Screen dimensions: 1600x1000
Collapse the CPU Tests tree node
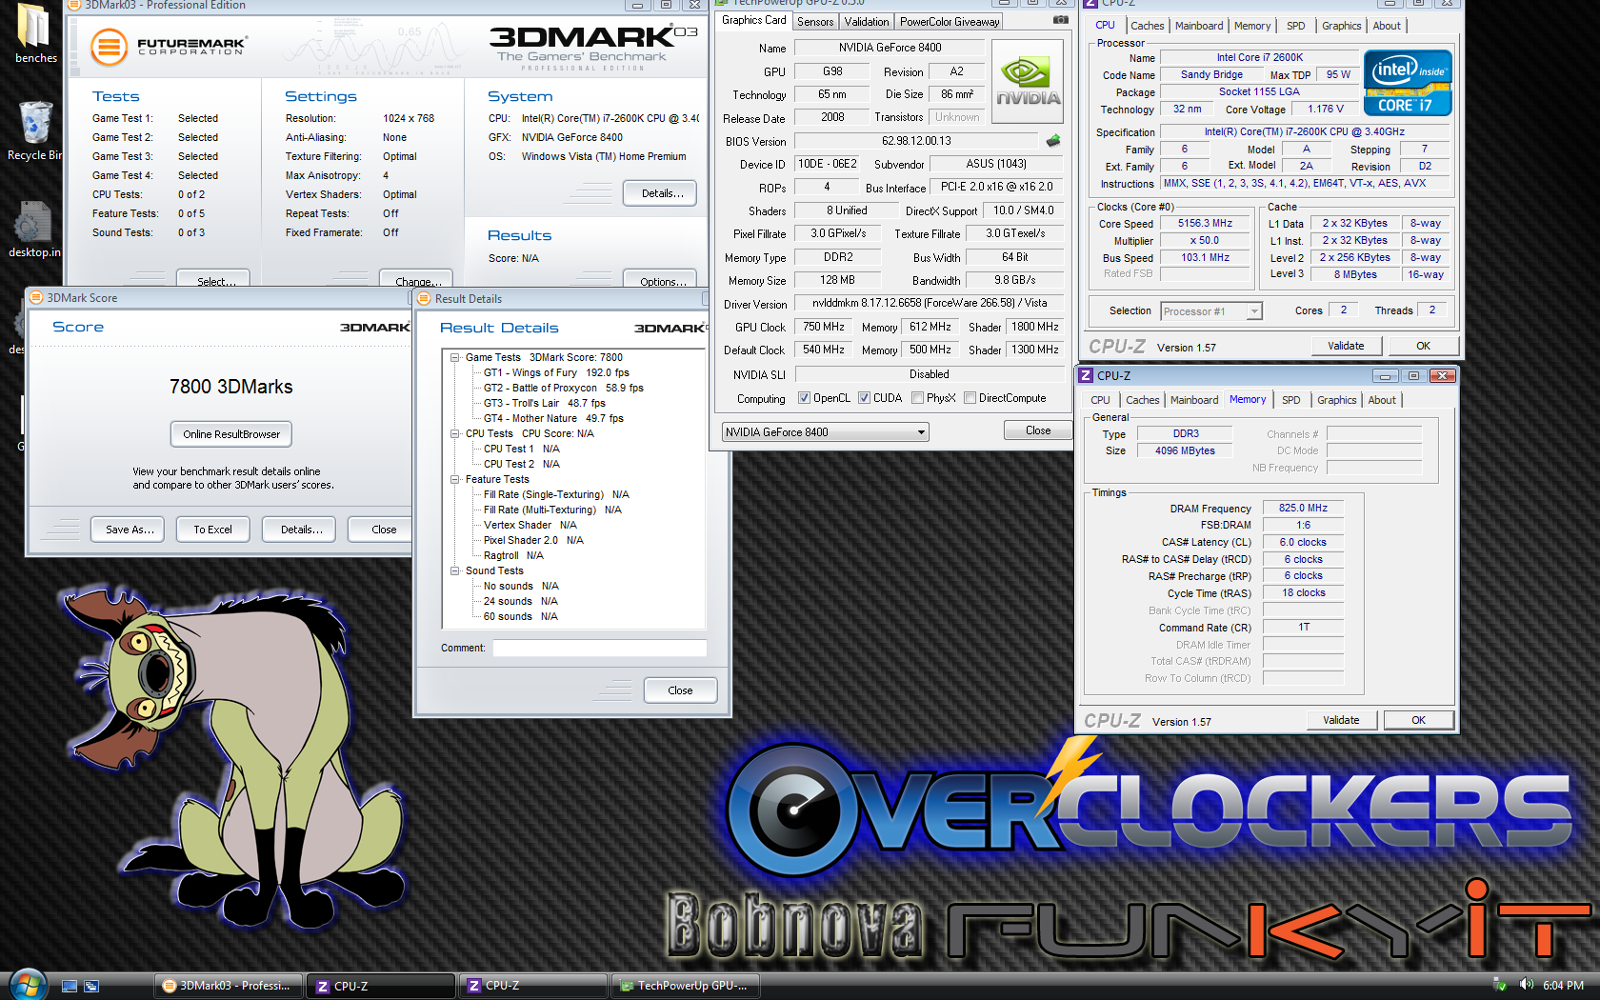point(454,434)
